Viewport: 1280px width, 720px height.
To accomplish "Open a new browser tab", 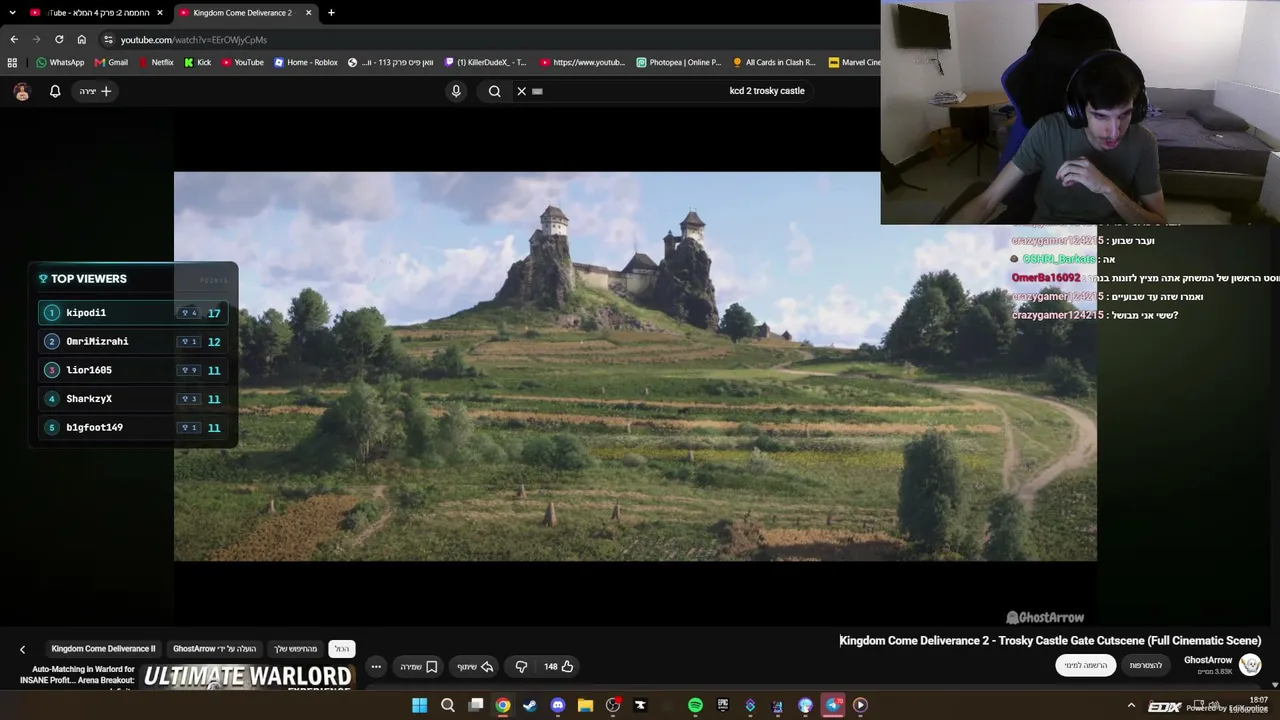I will coord(331,13).
